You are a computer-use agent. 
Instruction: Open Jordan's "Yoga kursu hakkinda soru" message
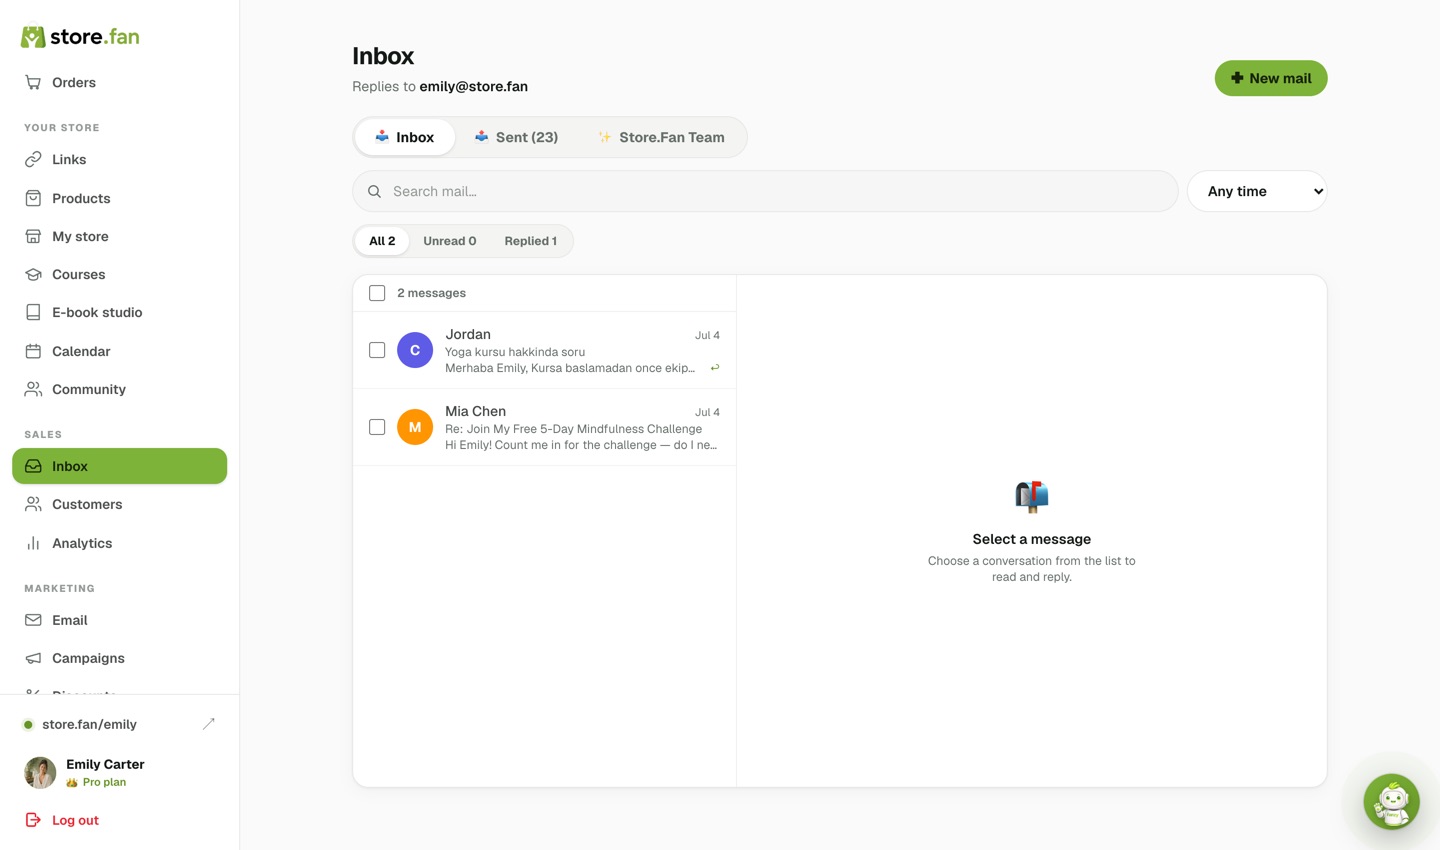click(545, 350)
